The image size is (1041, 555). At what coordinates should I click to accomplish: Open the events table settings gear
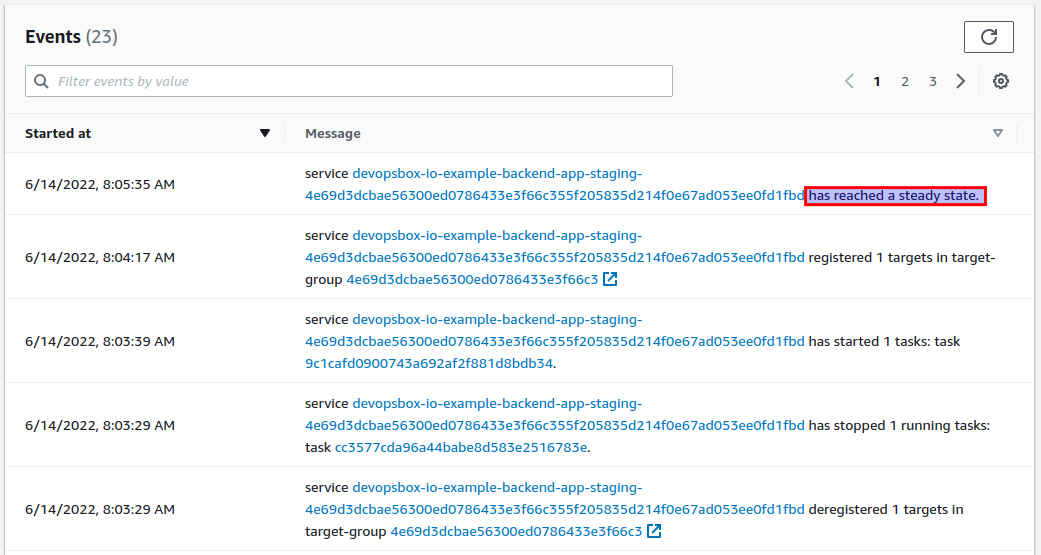pyautogui.click(x=1000, y=81)
